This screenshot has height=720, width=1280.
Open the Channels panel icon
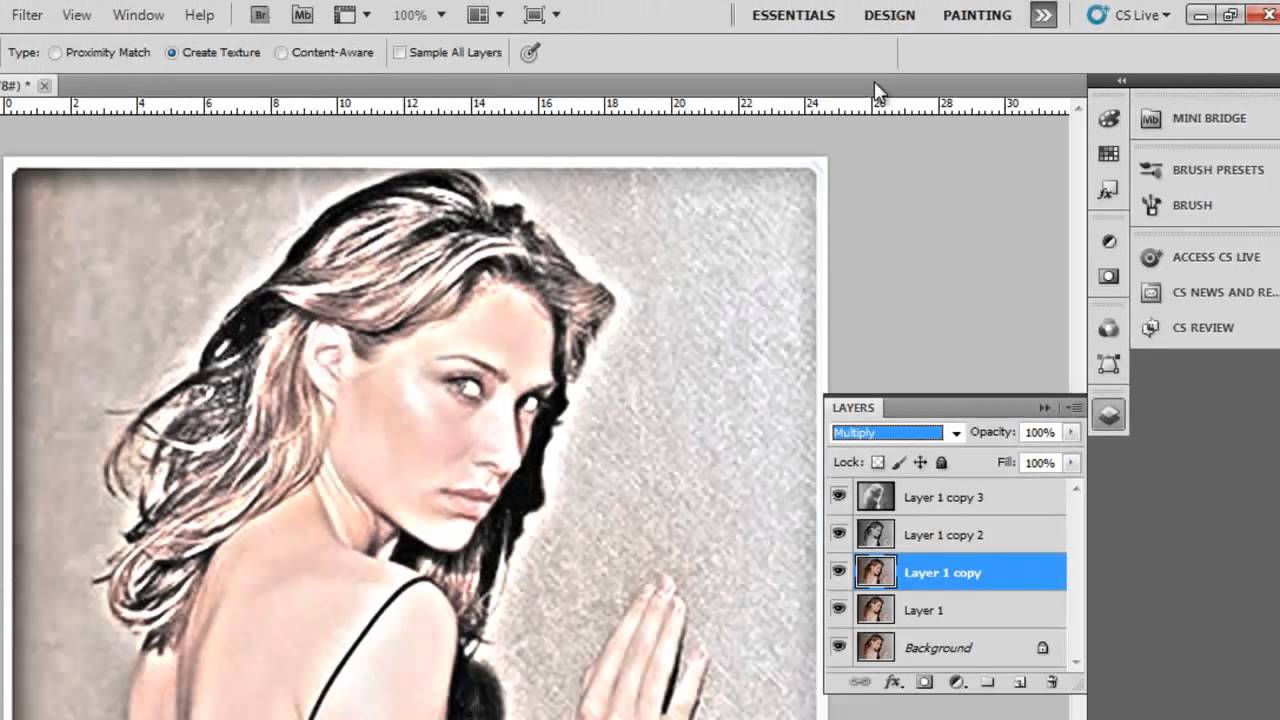[x=1108, y=328]
